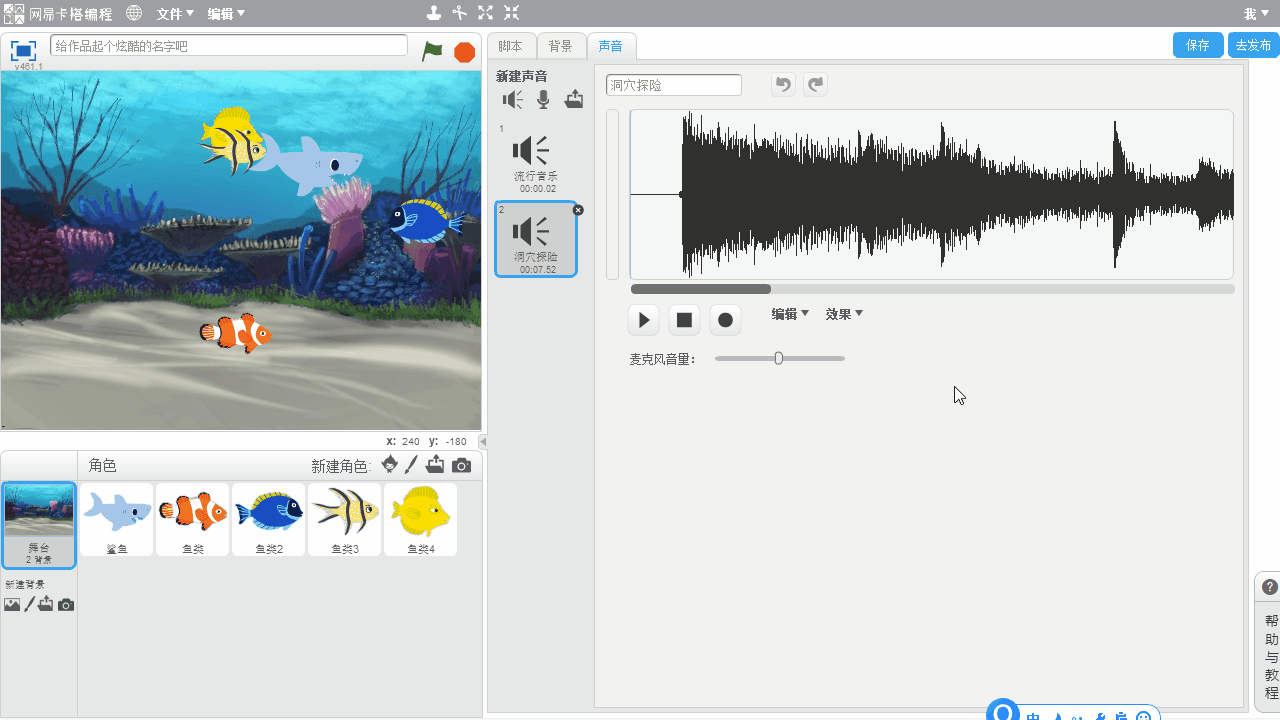Open the globe language selector
Viewport: 1280px width, 720px height.
click(x=134, y=14)
